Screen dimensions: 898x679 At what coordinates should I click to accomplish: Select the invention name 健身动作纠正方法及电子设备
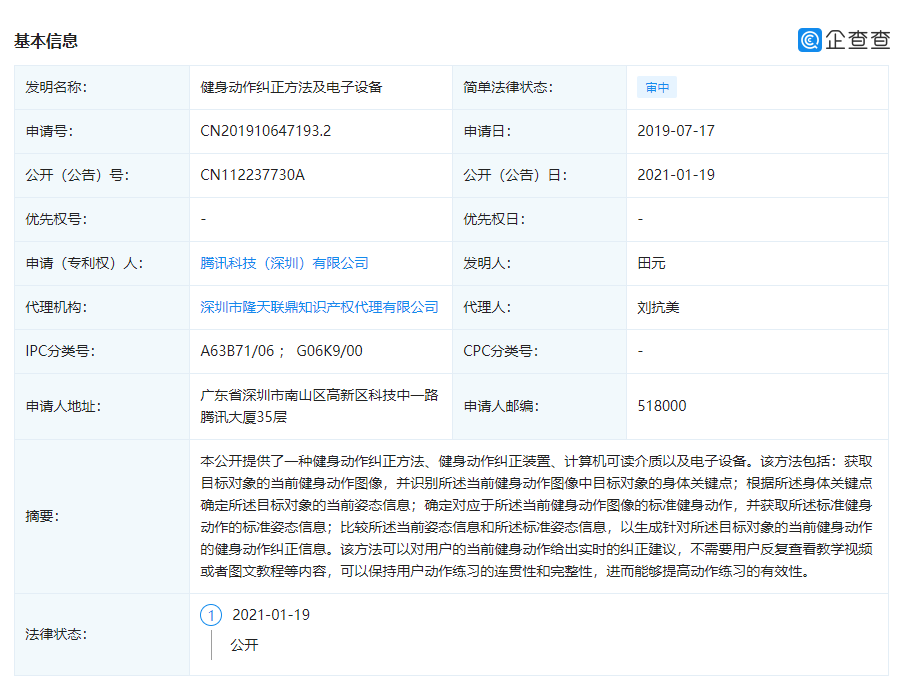point(291,87)
